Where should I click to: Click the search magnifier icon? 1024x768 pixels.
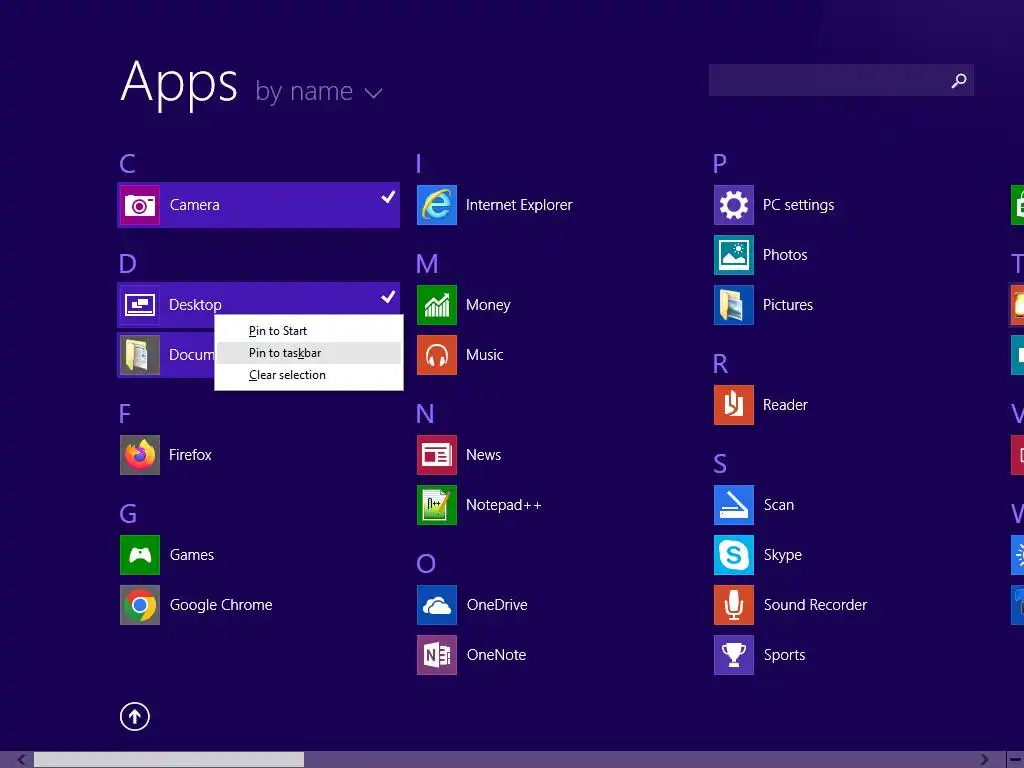(x=959, y=80)
